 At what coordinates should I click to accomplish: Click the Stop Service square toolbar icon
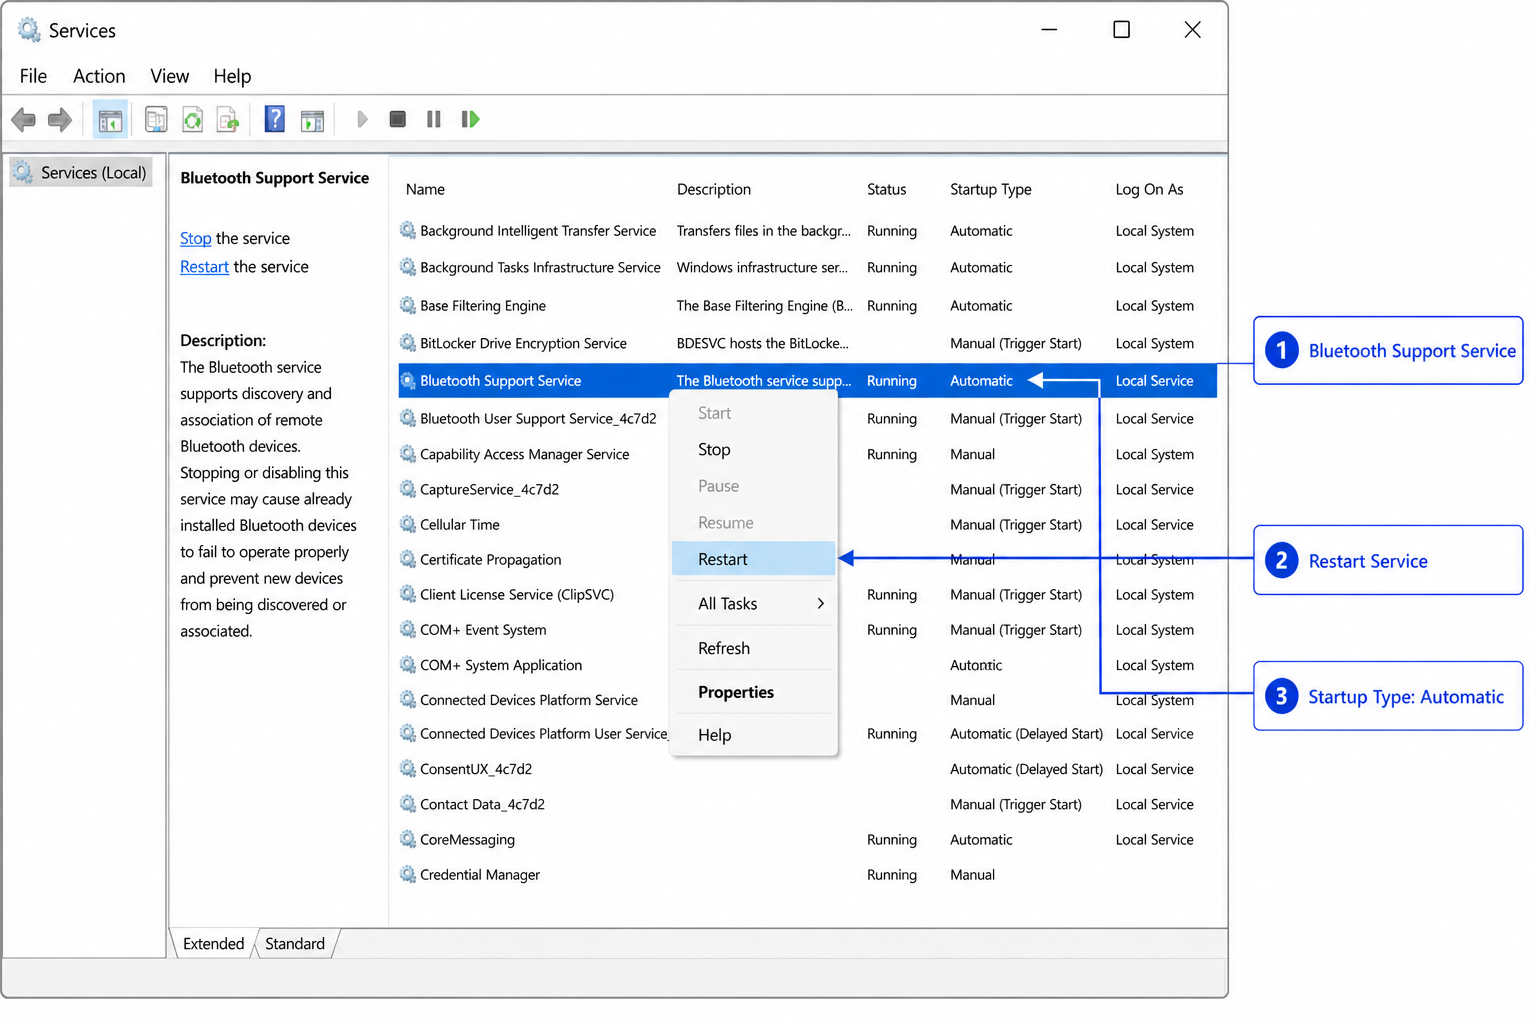(398, 119)
